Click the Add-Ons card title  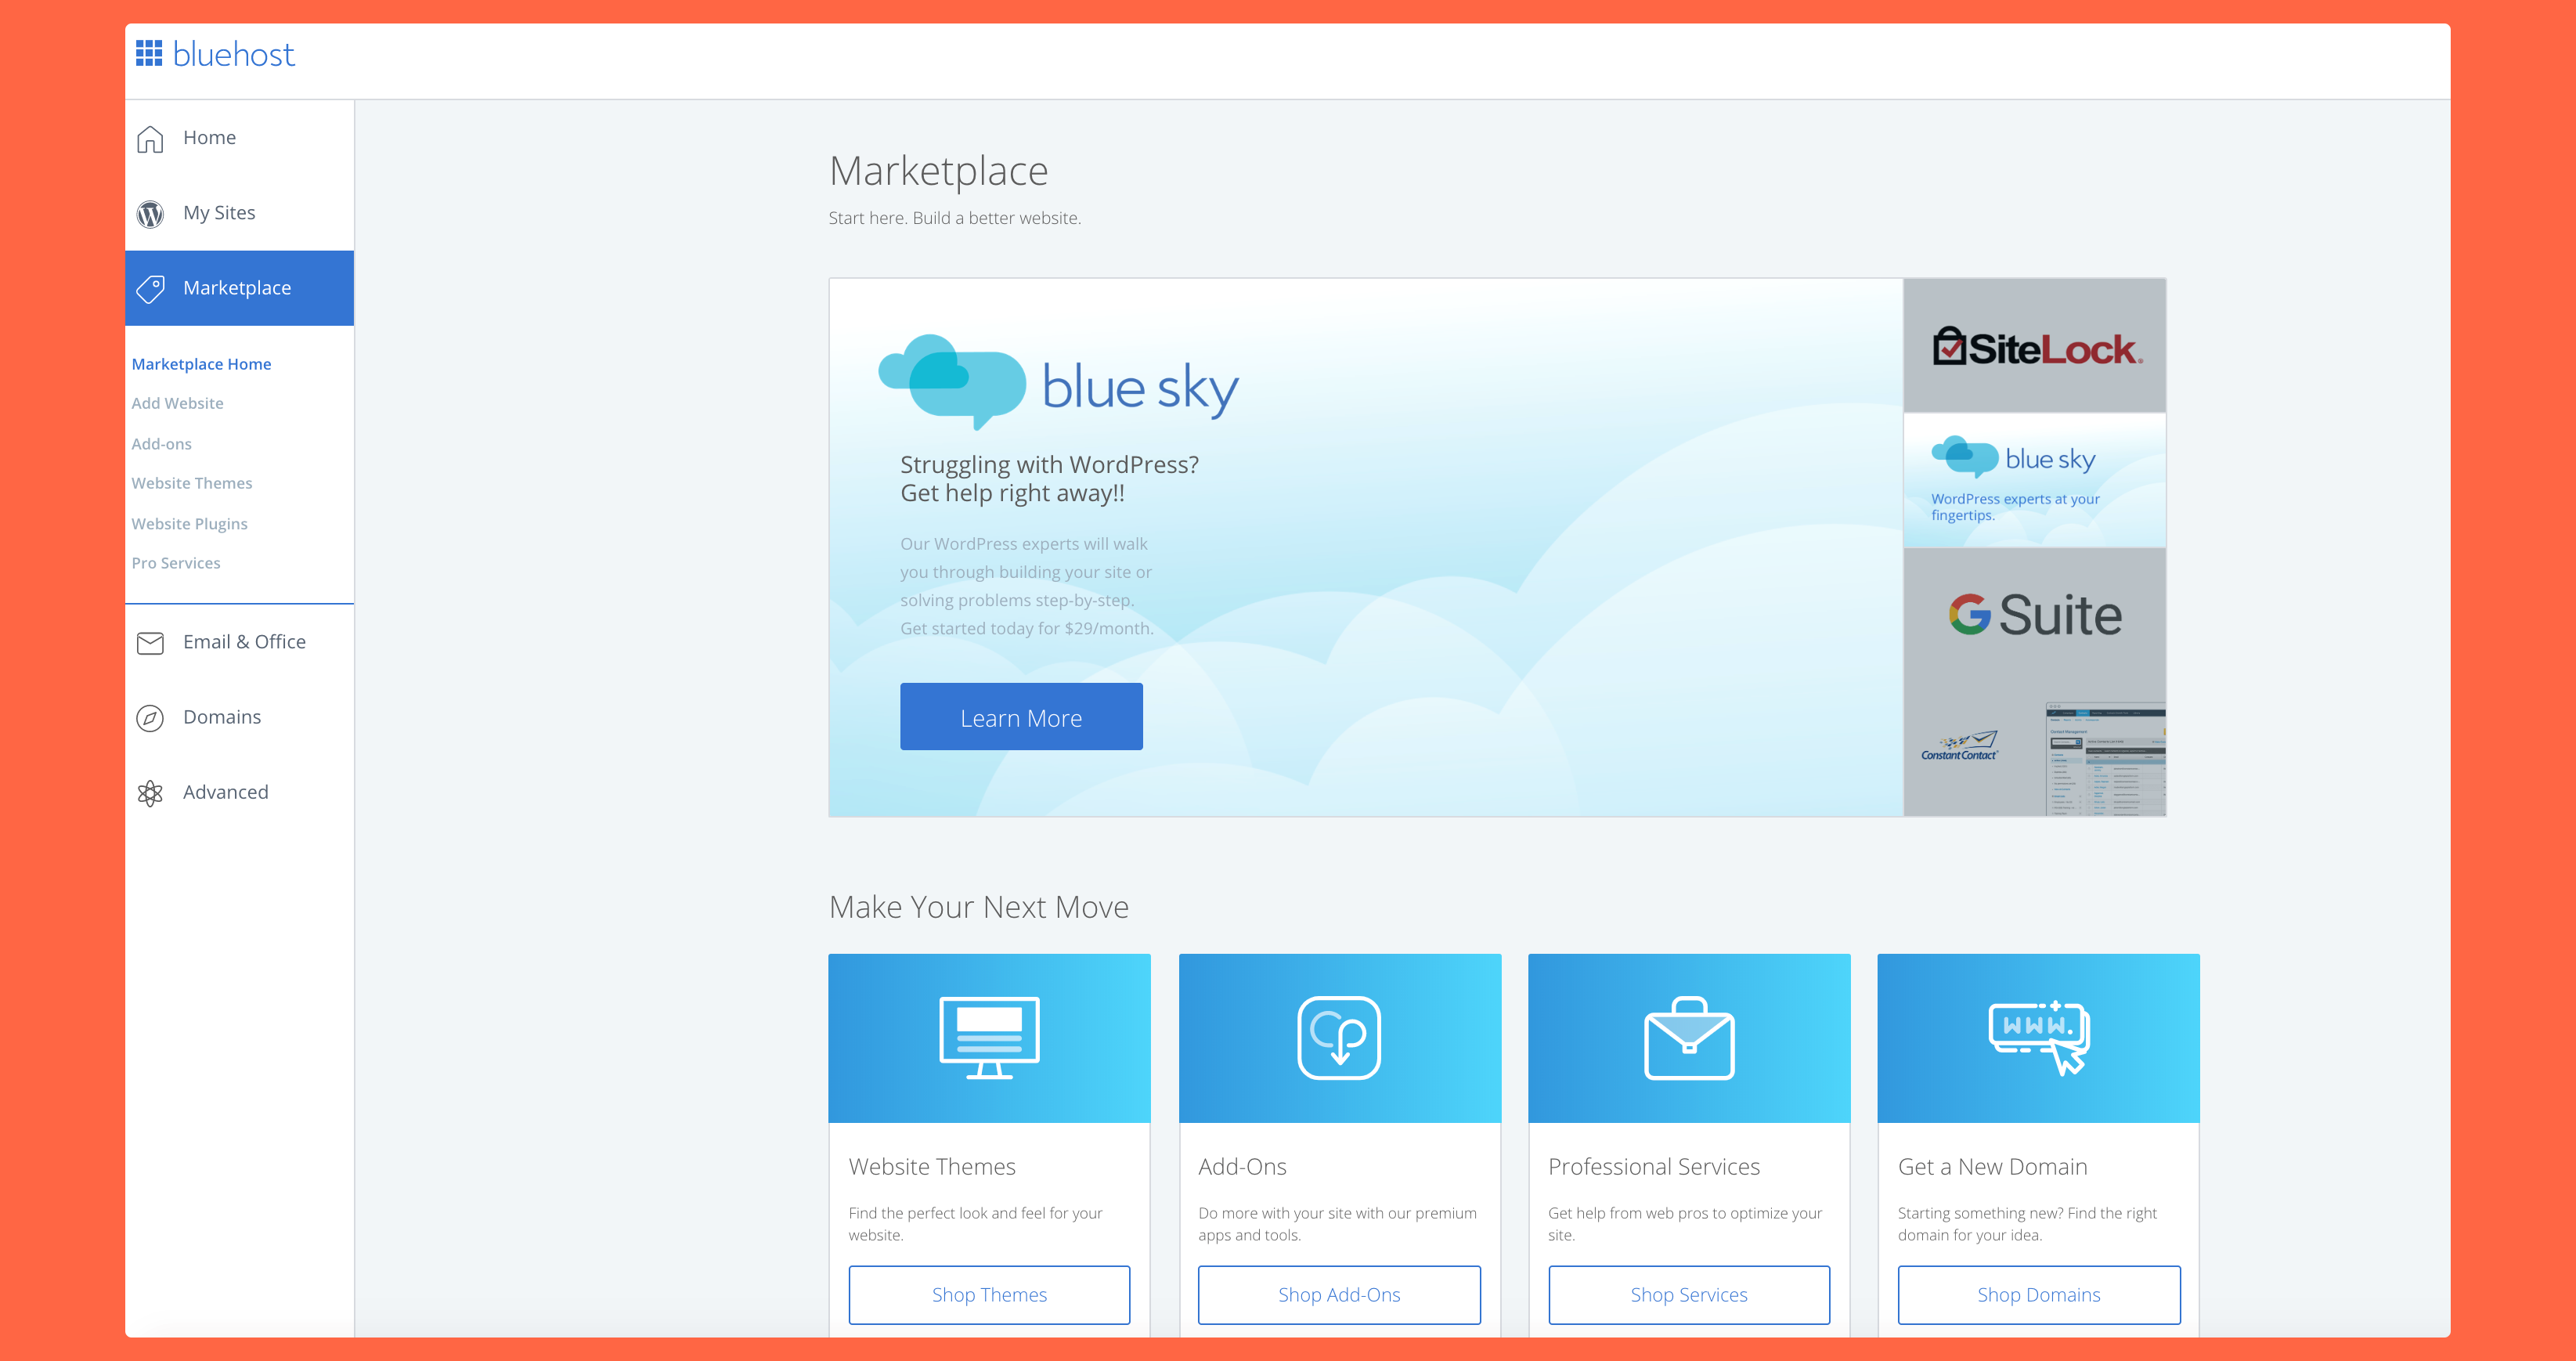pyautogui.click(x=1242, y=1167)
